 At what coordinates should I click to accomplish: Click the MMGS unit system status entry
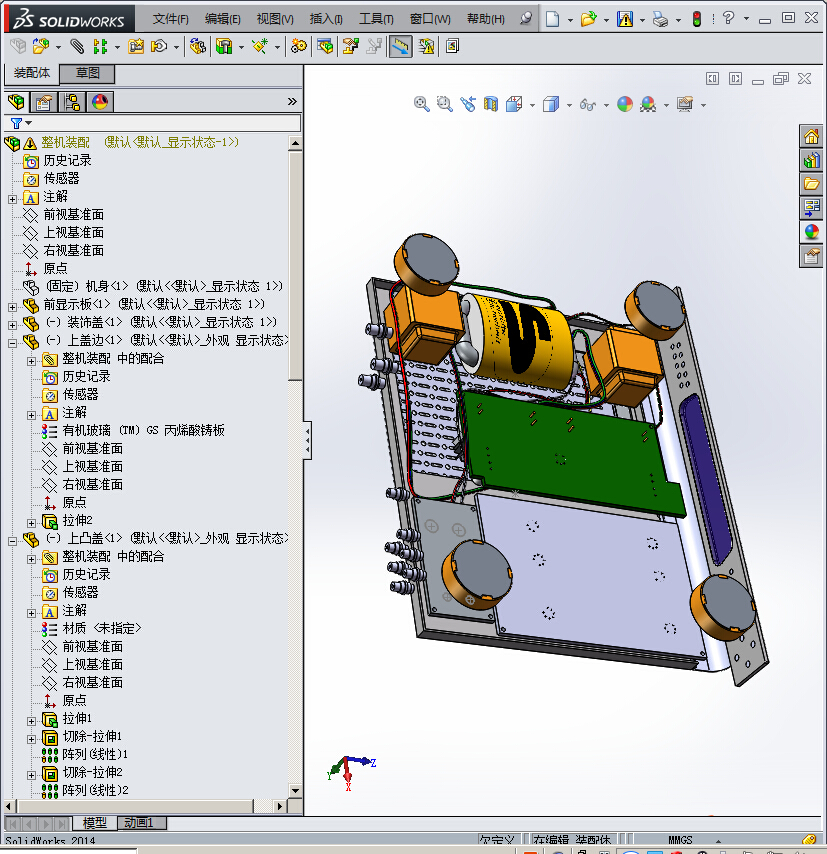click(680, 839)
